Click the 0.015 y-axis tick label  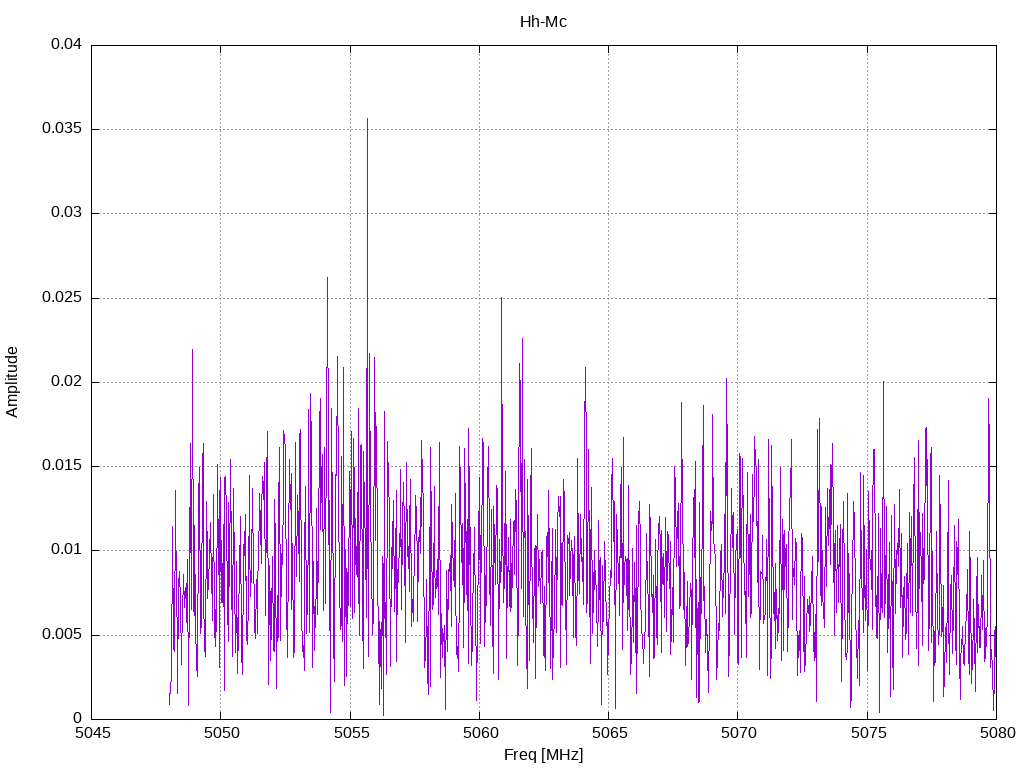(63, 466)
